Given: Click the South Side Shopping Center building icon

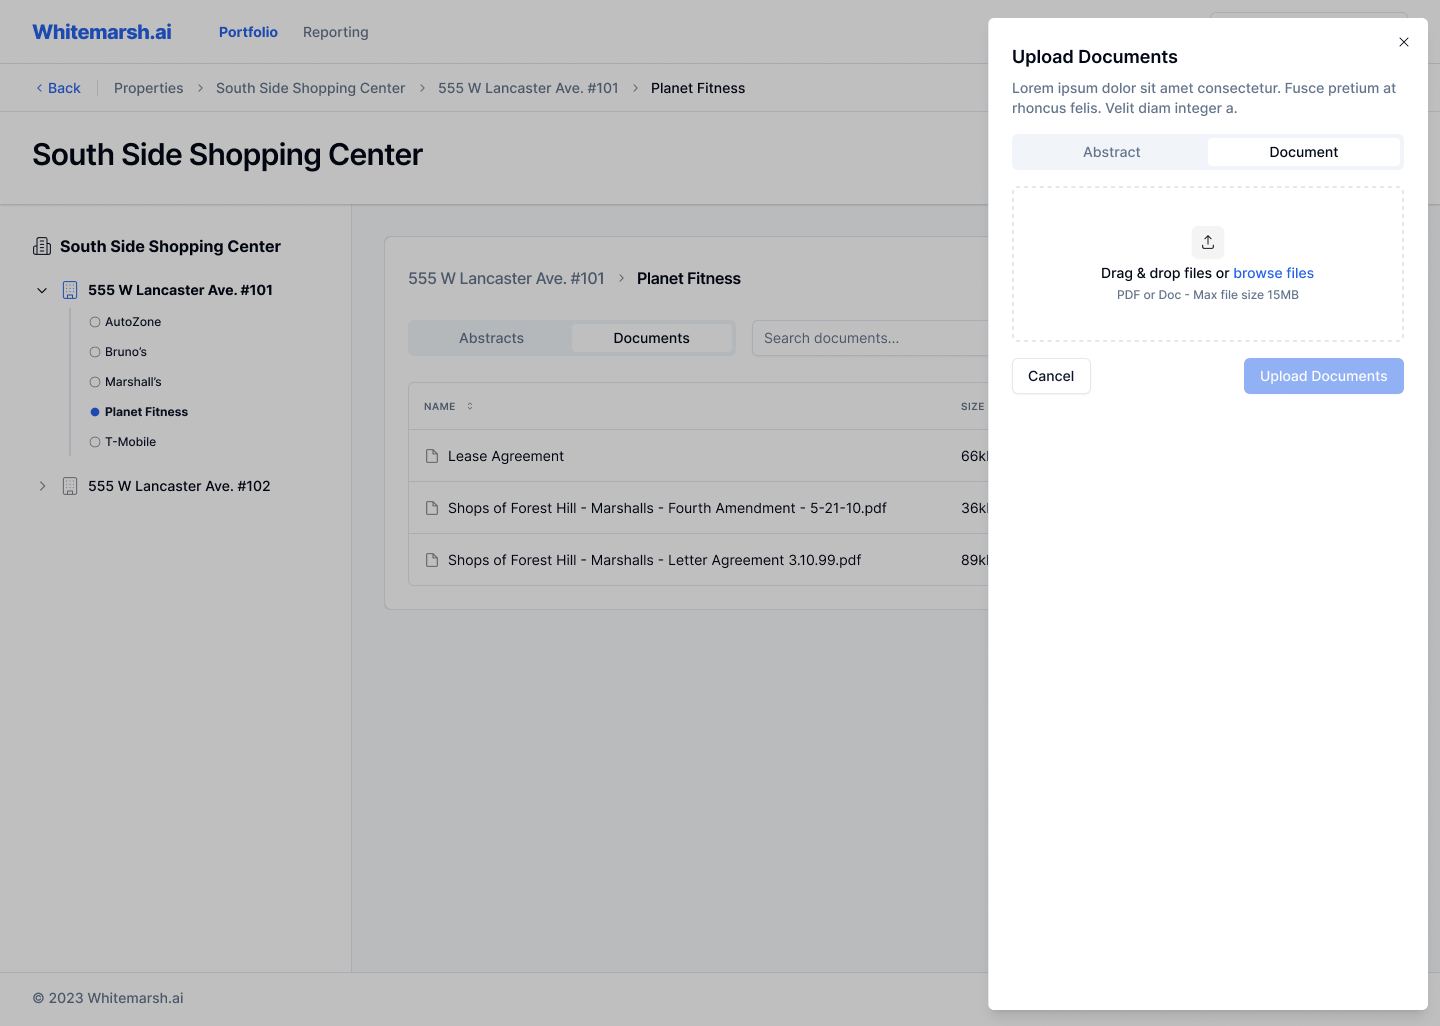Looking at the screenshot, I should pos(42,246).
